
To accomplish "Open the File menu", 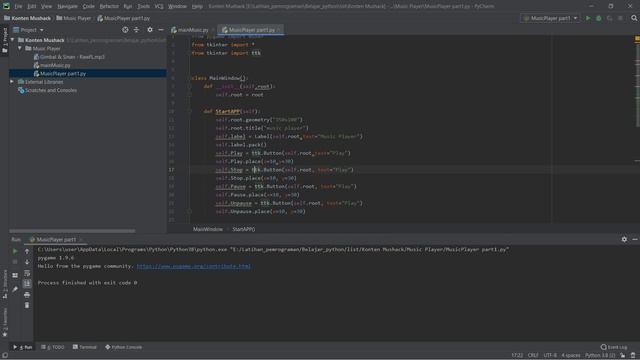I will pyautogui.click(x=18, y=6).
